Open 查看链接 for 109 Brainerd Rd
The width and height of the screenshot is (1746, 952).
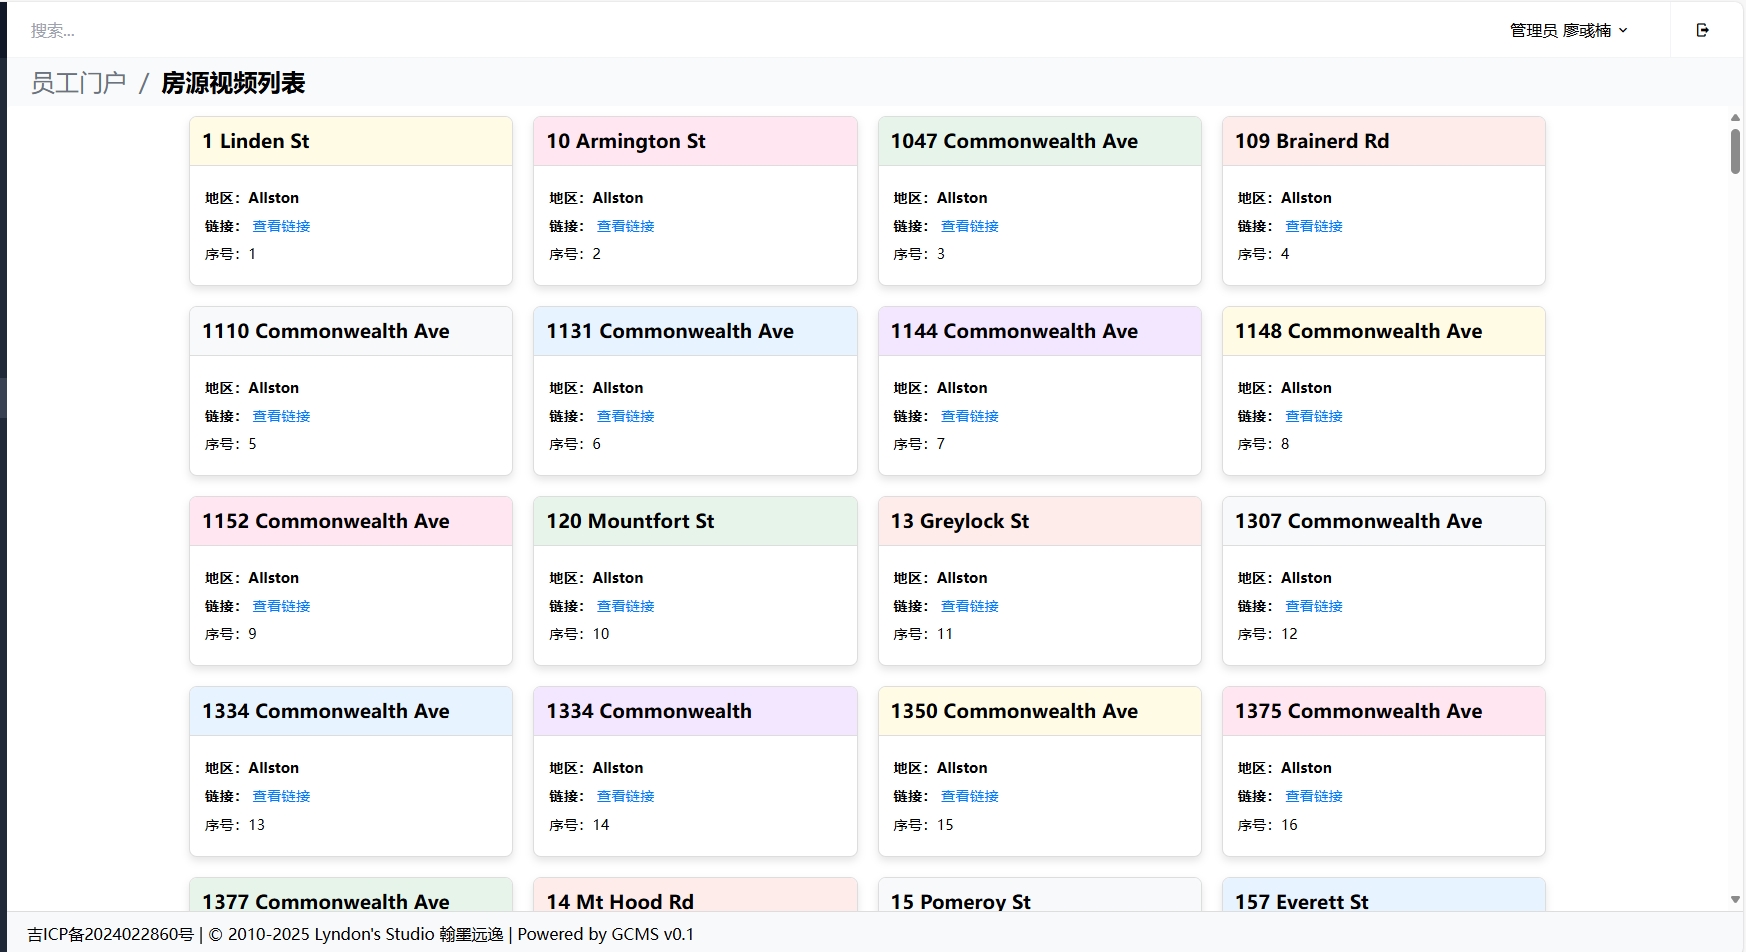pyautogui.click(x=1313, y=226)
